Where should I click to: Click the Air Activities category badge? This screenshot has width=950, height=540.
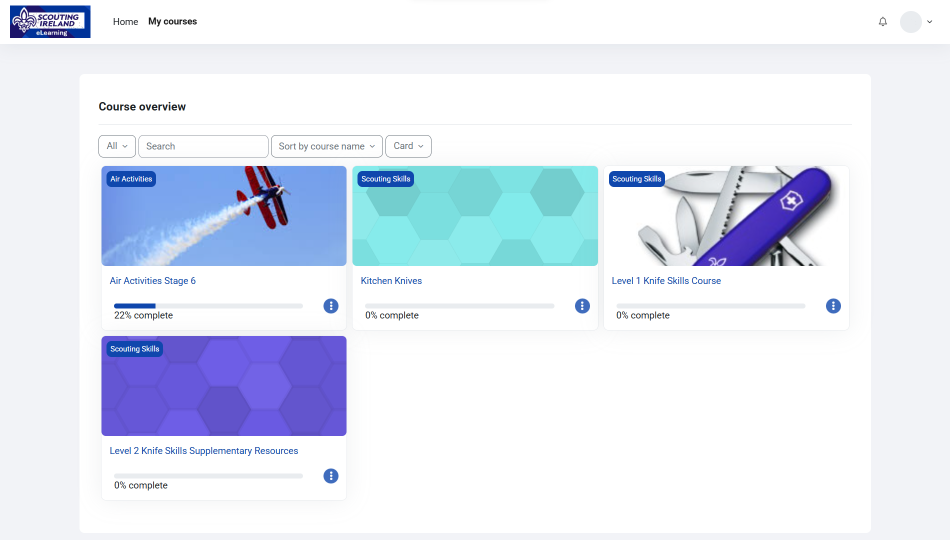tap(131, 179)
